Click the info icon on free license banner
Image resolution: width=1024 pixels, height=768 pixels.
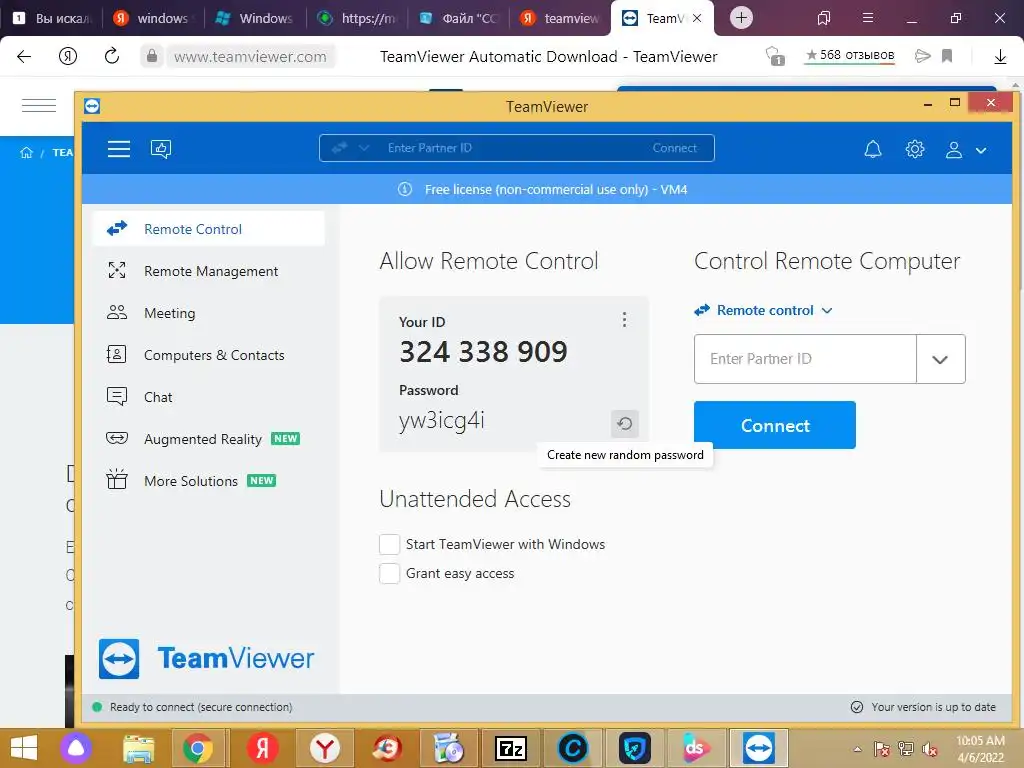[x=405, y=189]
